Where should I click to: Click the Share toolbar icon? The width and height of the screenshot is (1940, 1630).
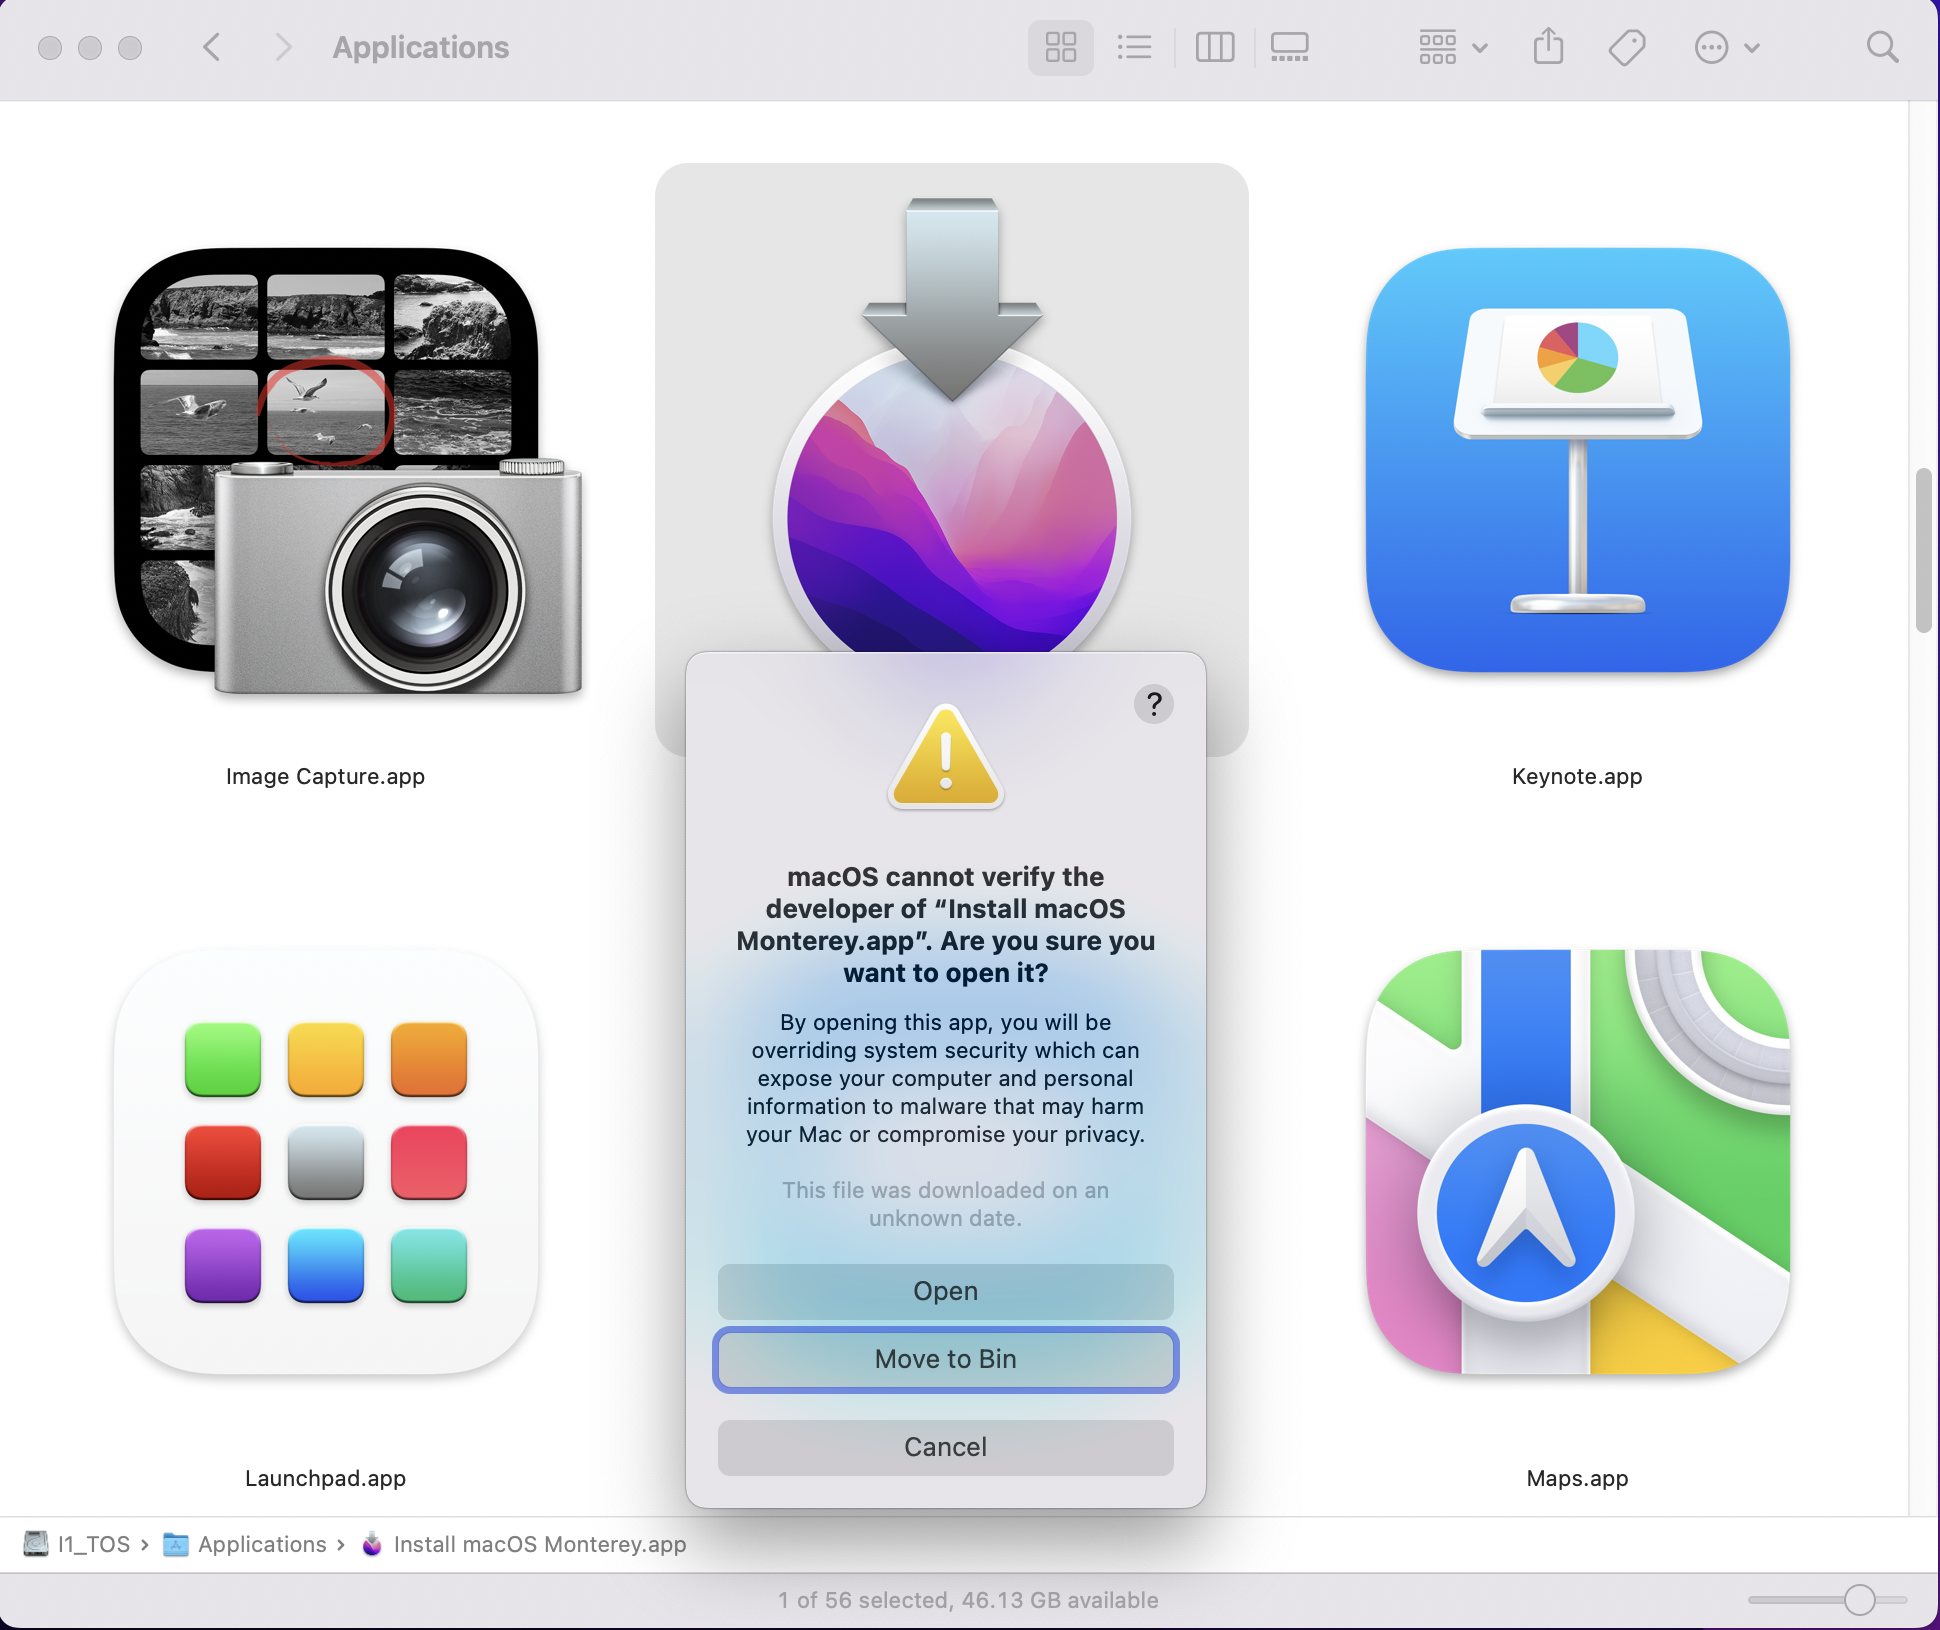coord(1548,47)
